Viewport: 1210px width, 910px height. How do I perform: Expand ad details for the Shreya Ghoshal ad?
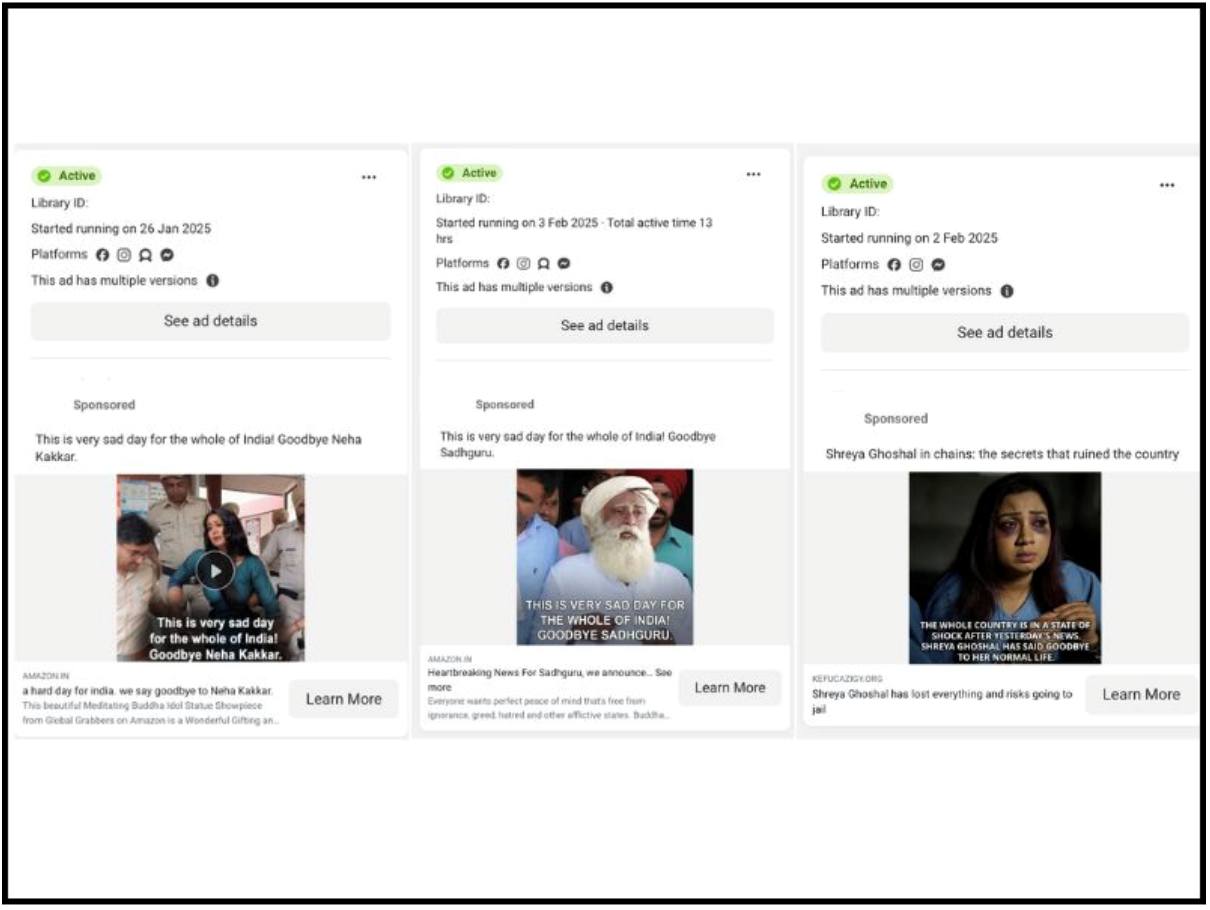point(1002,332)
